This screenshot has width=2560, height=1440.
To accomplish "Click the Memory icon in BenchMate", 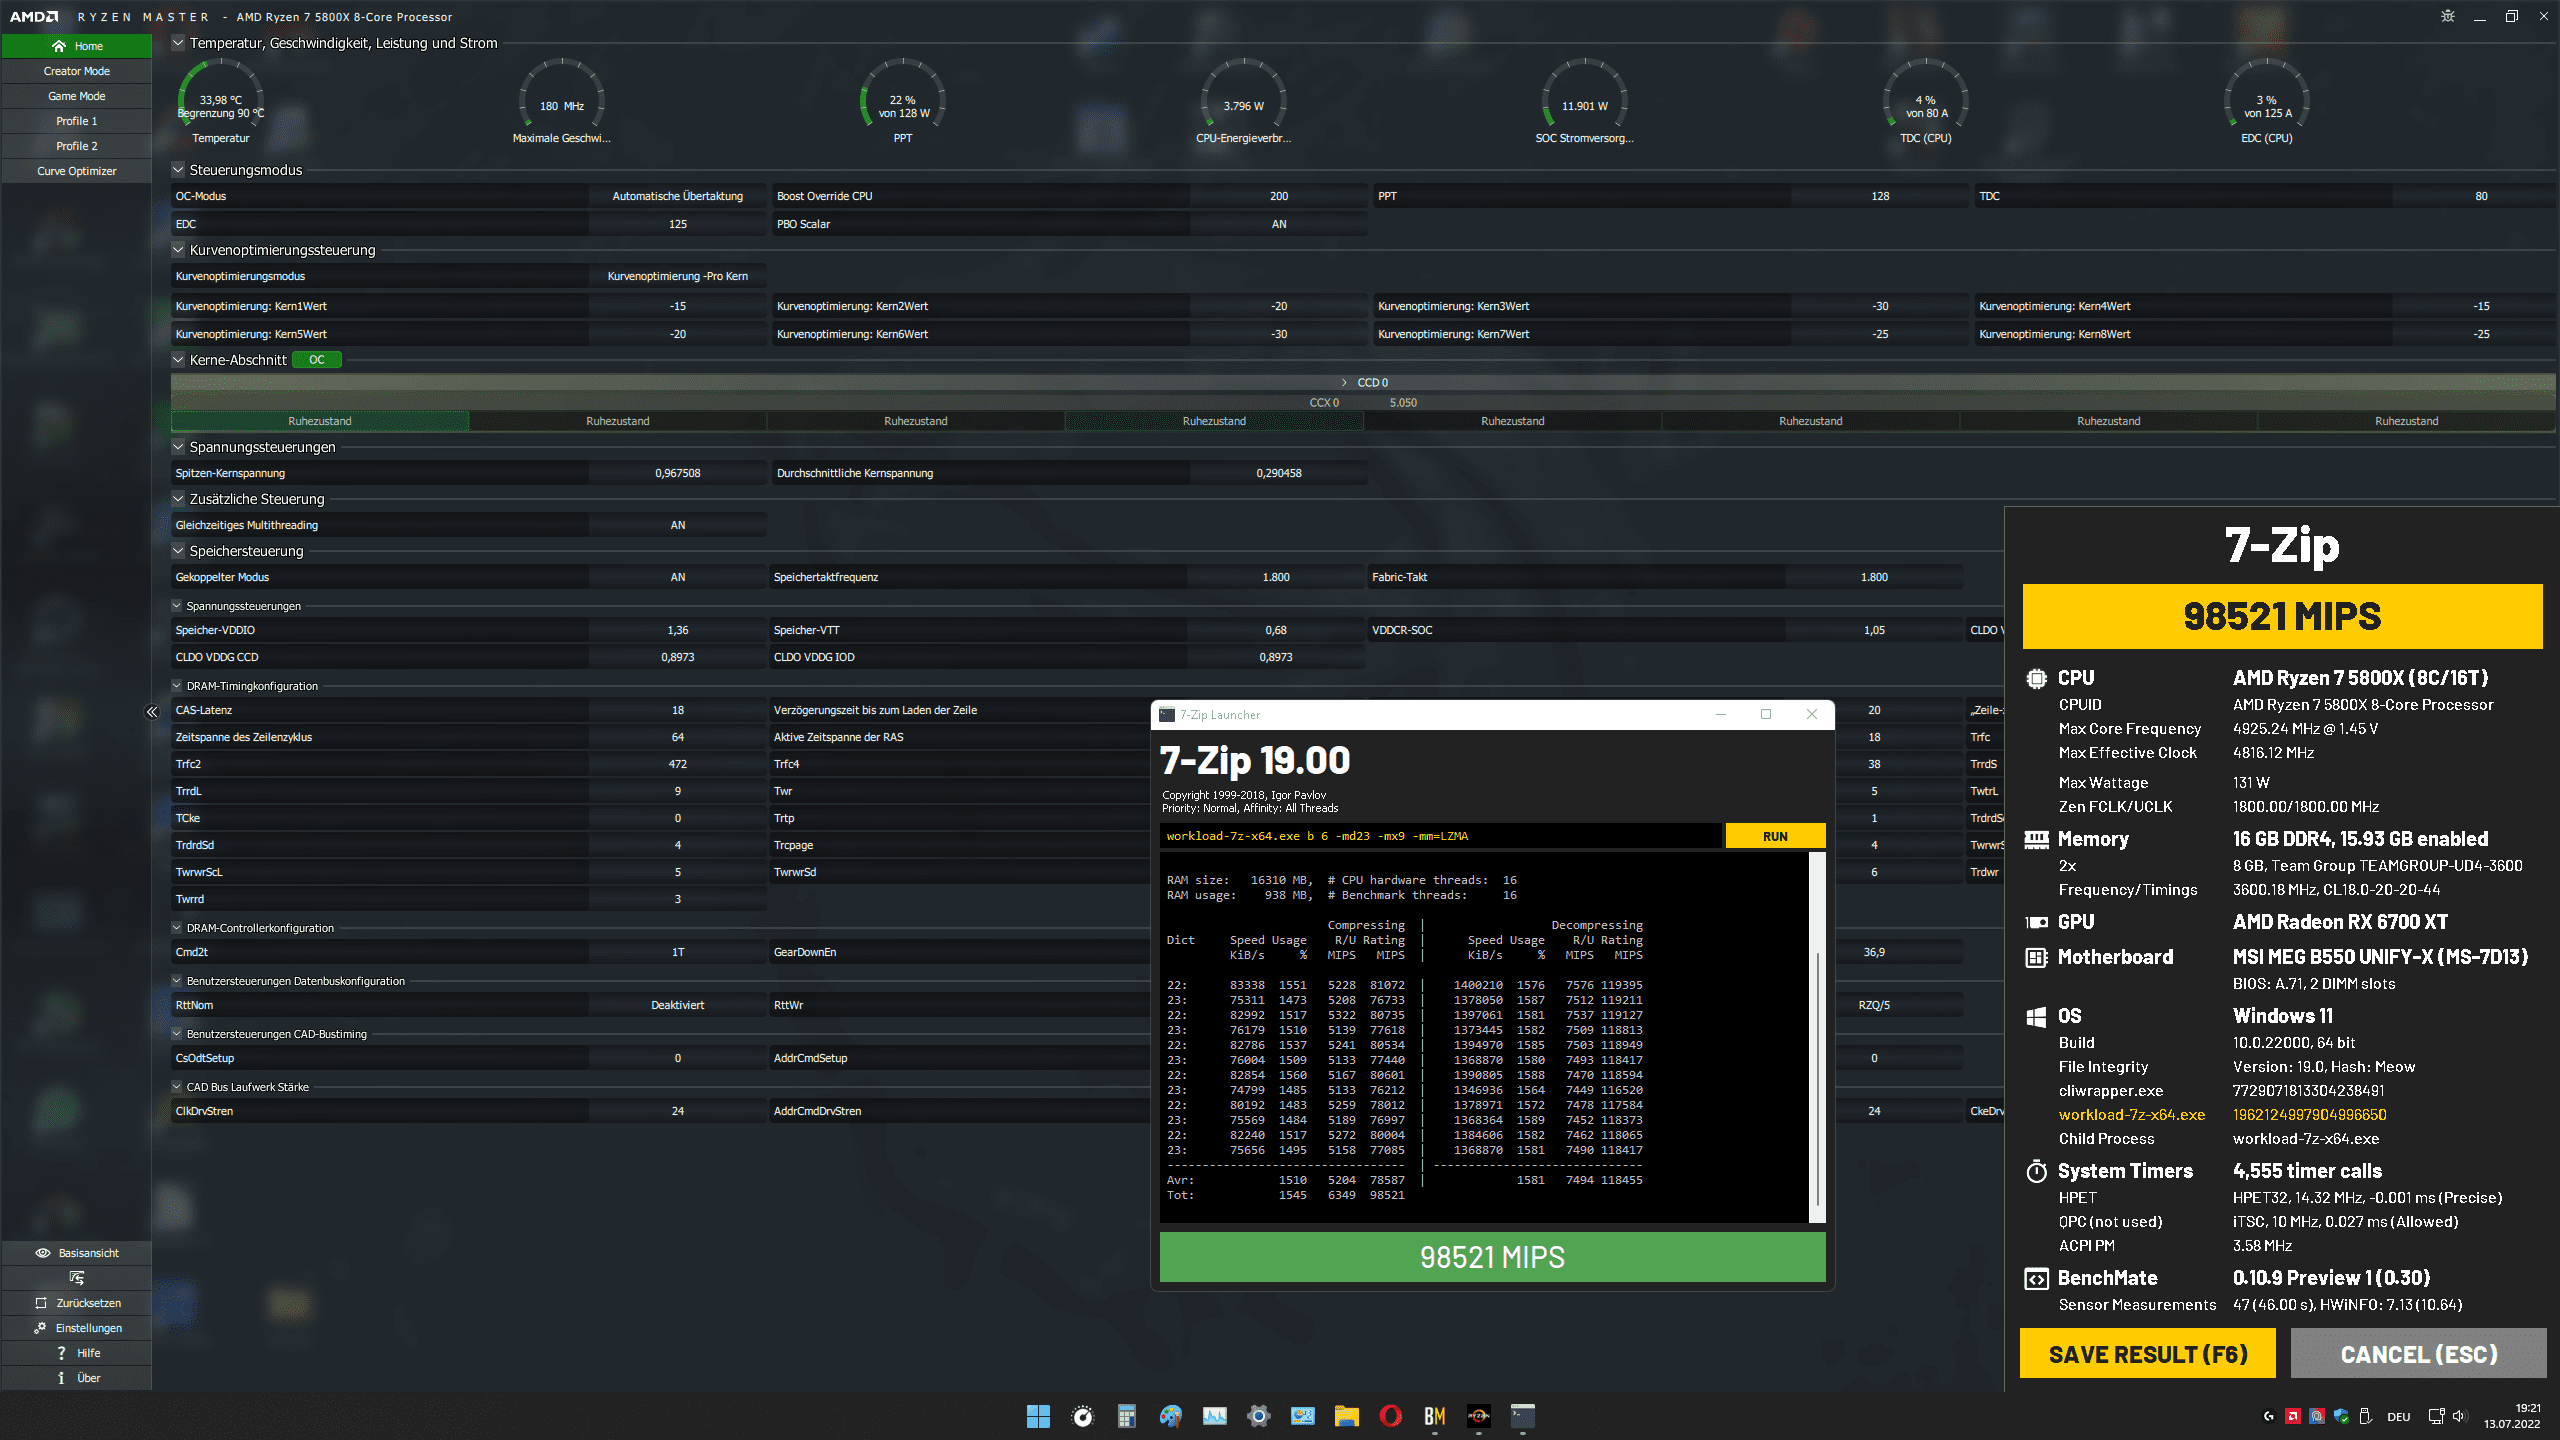I will pyautogui.click(x=2036, y=840).
